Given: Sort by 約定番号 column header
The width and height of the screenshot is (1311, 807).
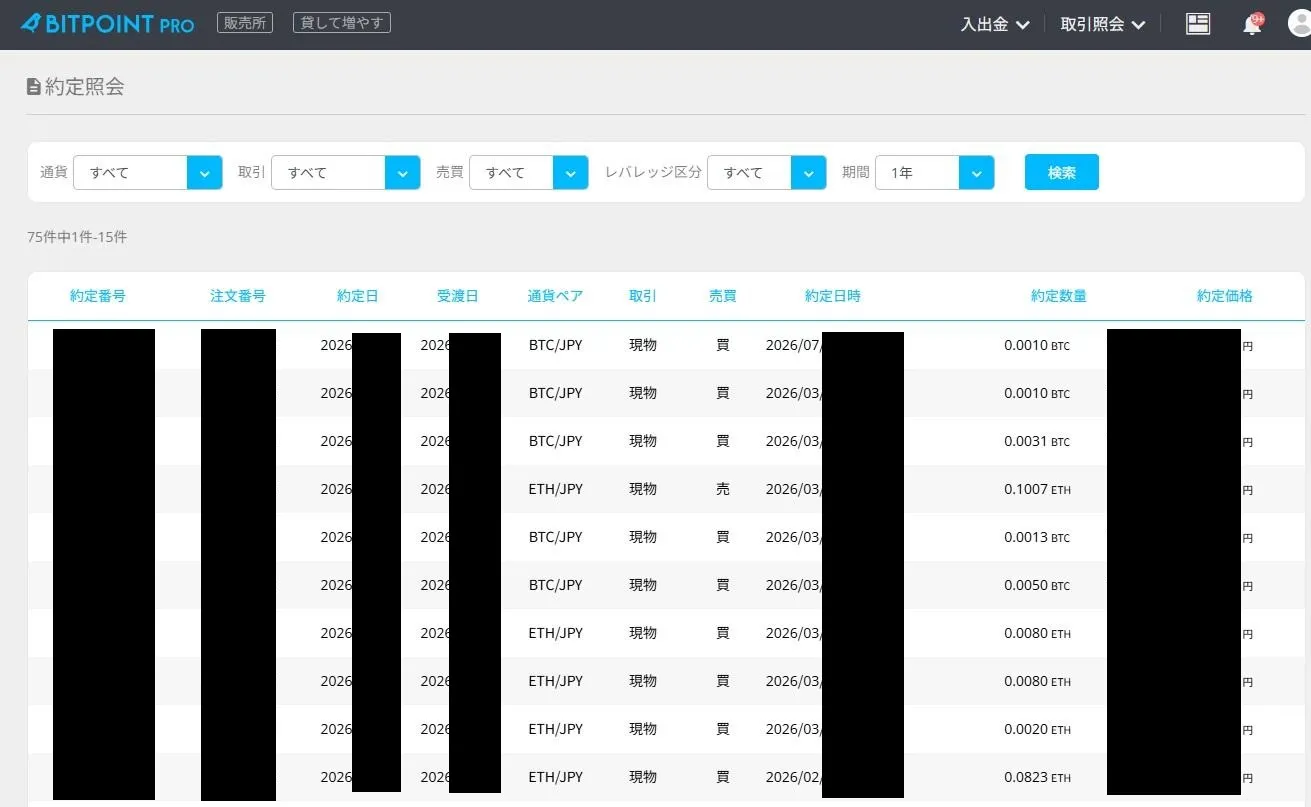Looking at the screenshot, I should (x=98, y=296).
